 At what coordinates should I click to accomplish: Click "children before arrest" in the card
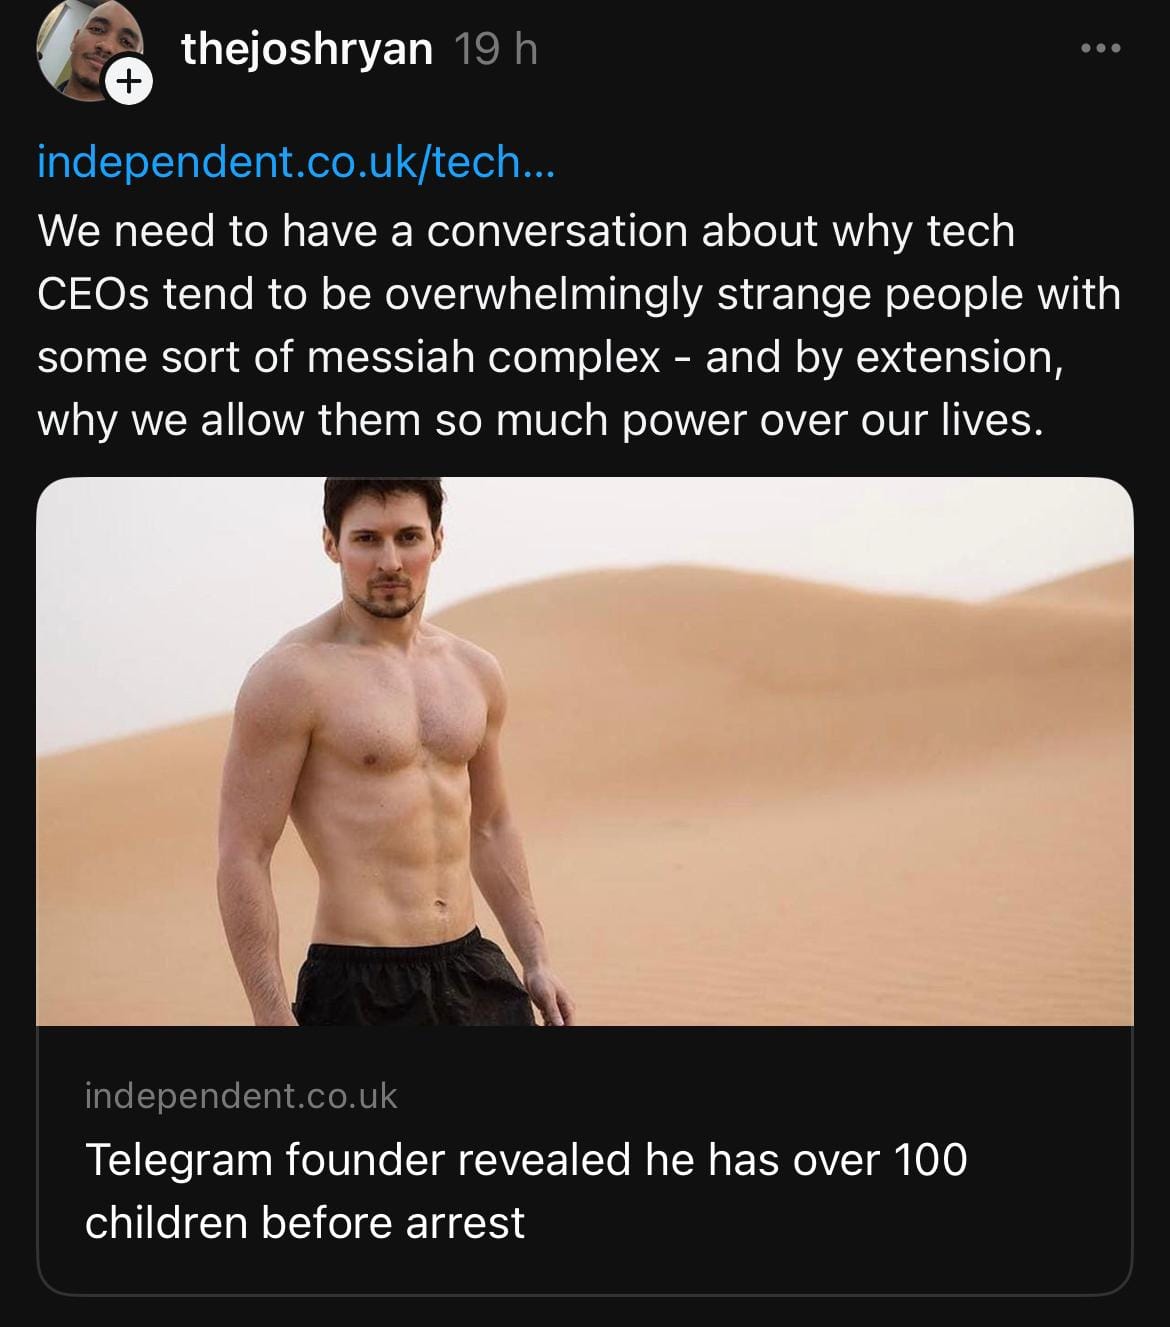tap(305, 1223)
